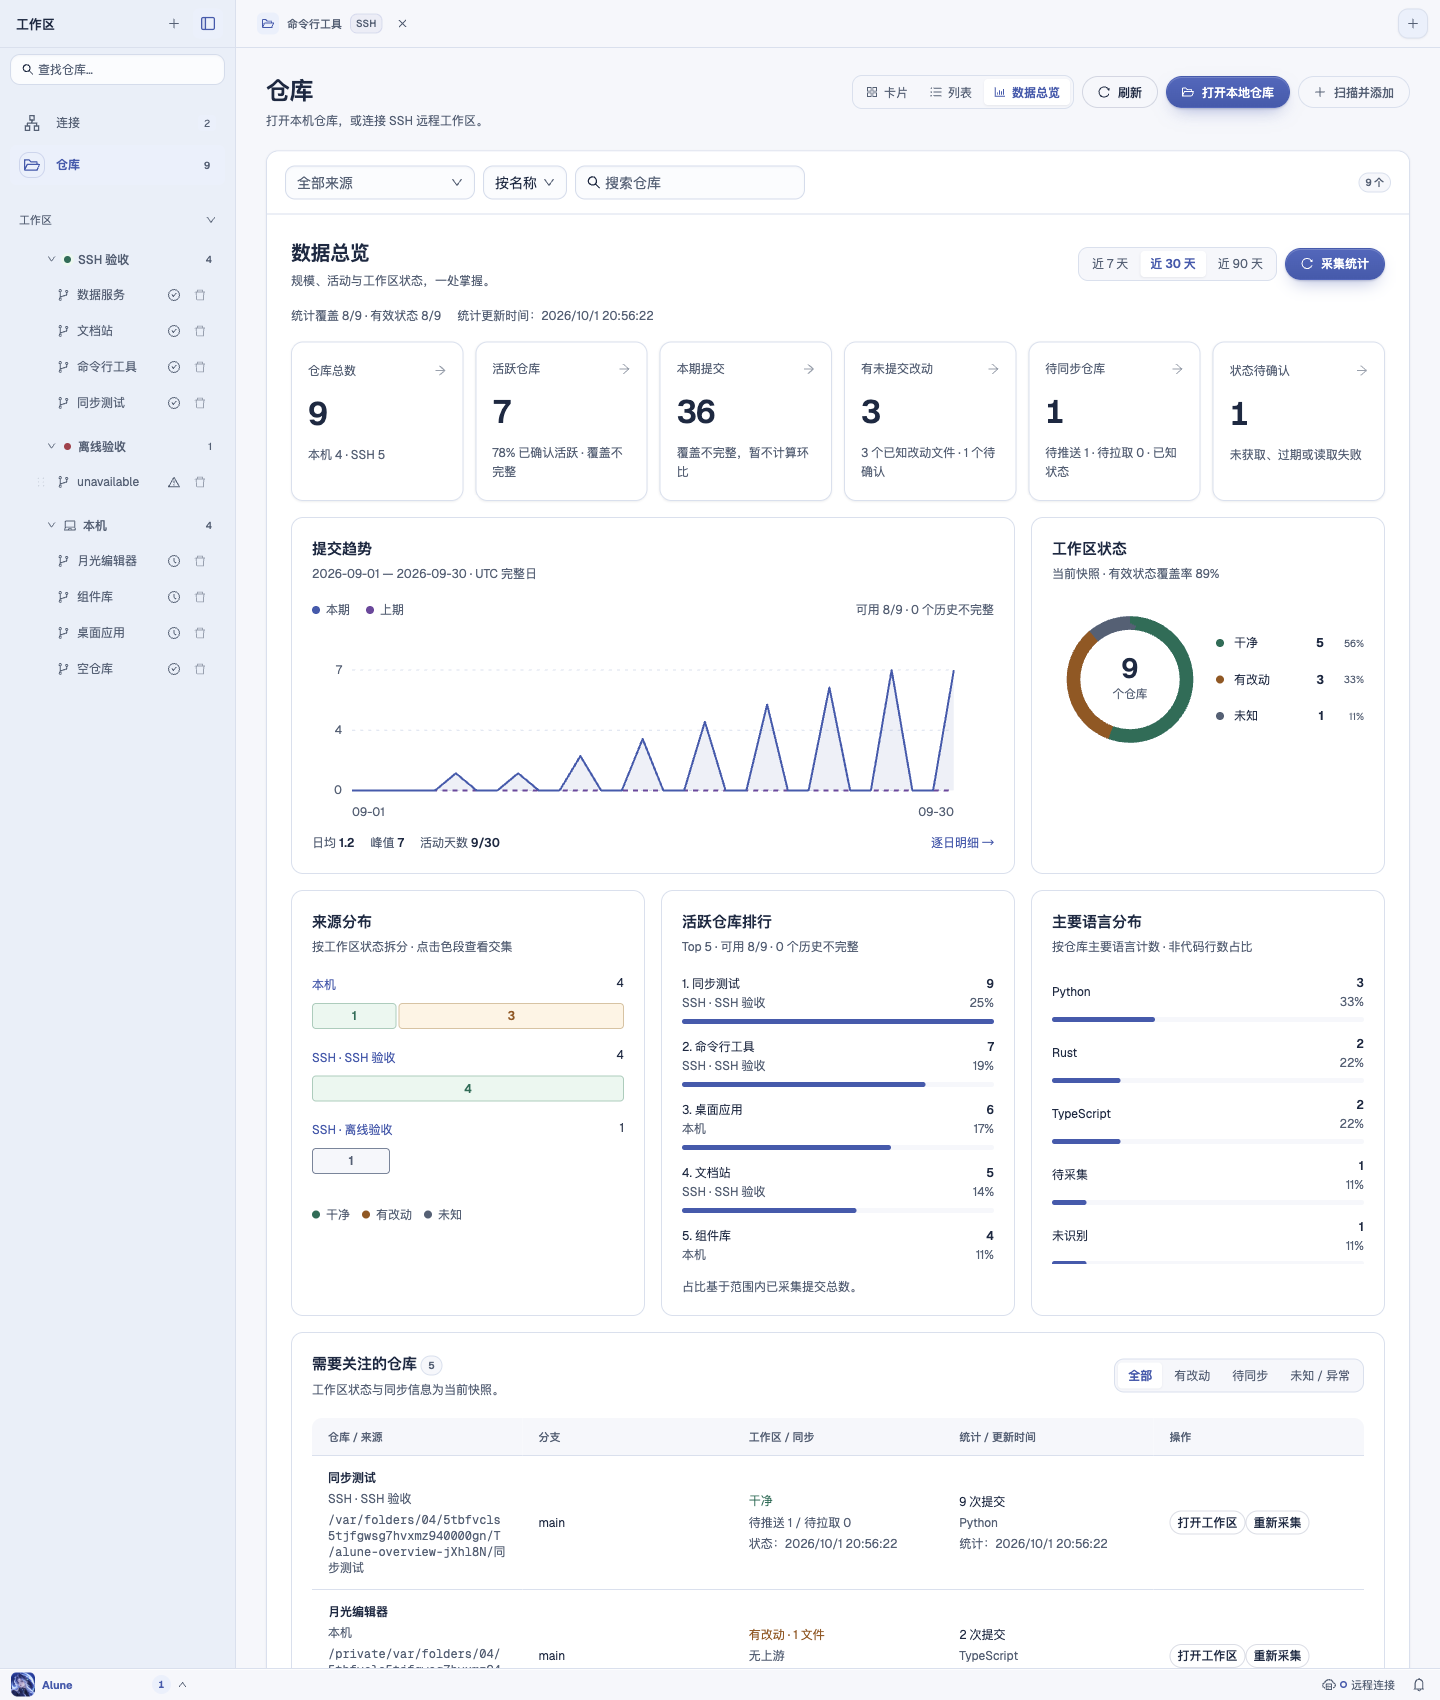Viewport: 1440px width, 1700px height.
Task: Select the 近 30 天 range
Action: coord(1173,264)
